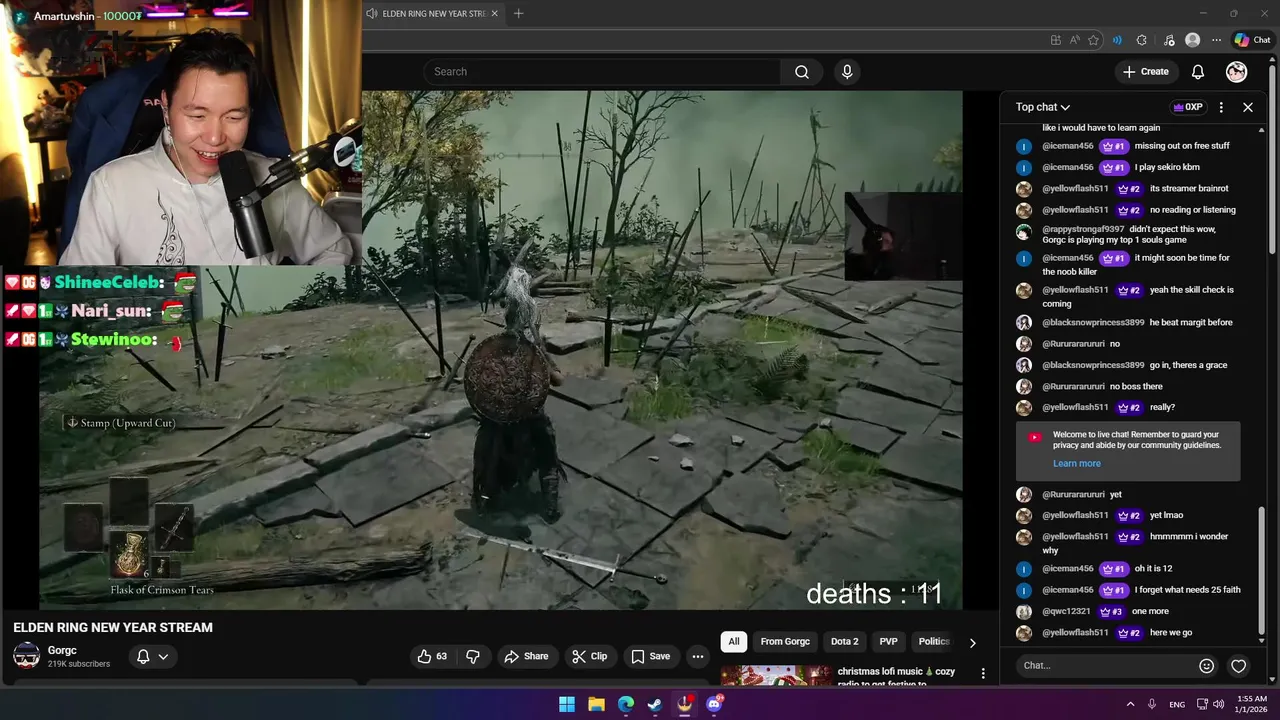Click Learn more link in chat notice
This screenshot has width=1280, height=720.
pos(1077,463)
